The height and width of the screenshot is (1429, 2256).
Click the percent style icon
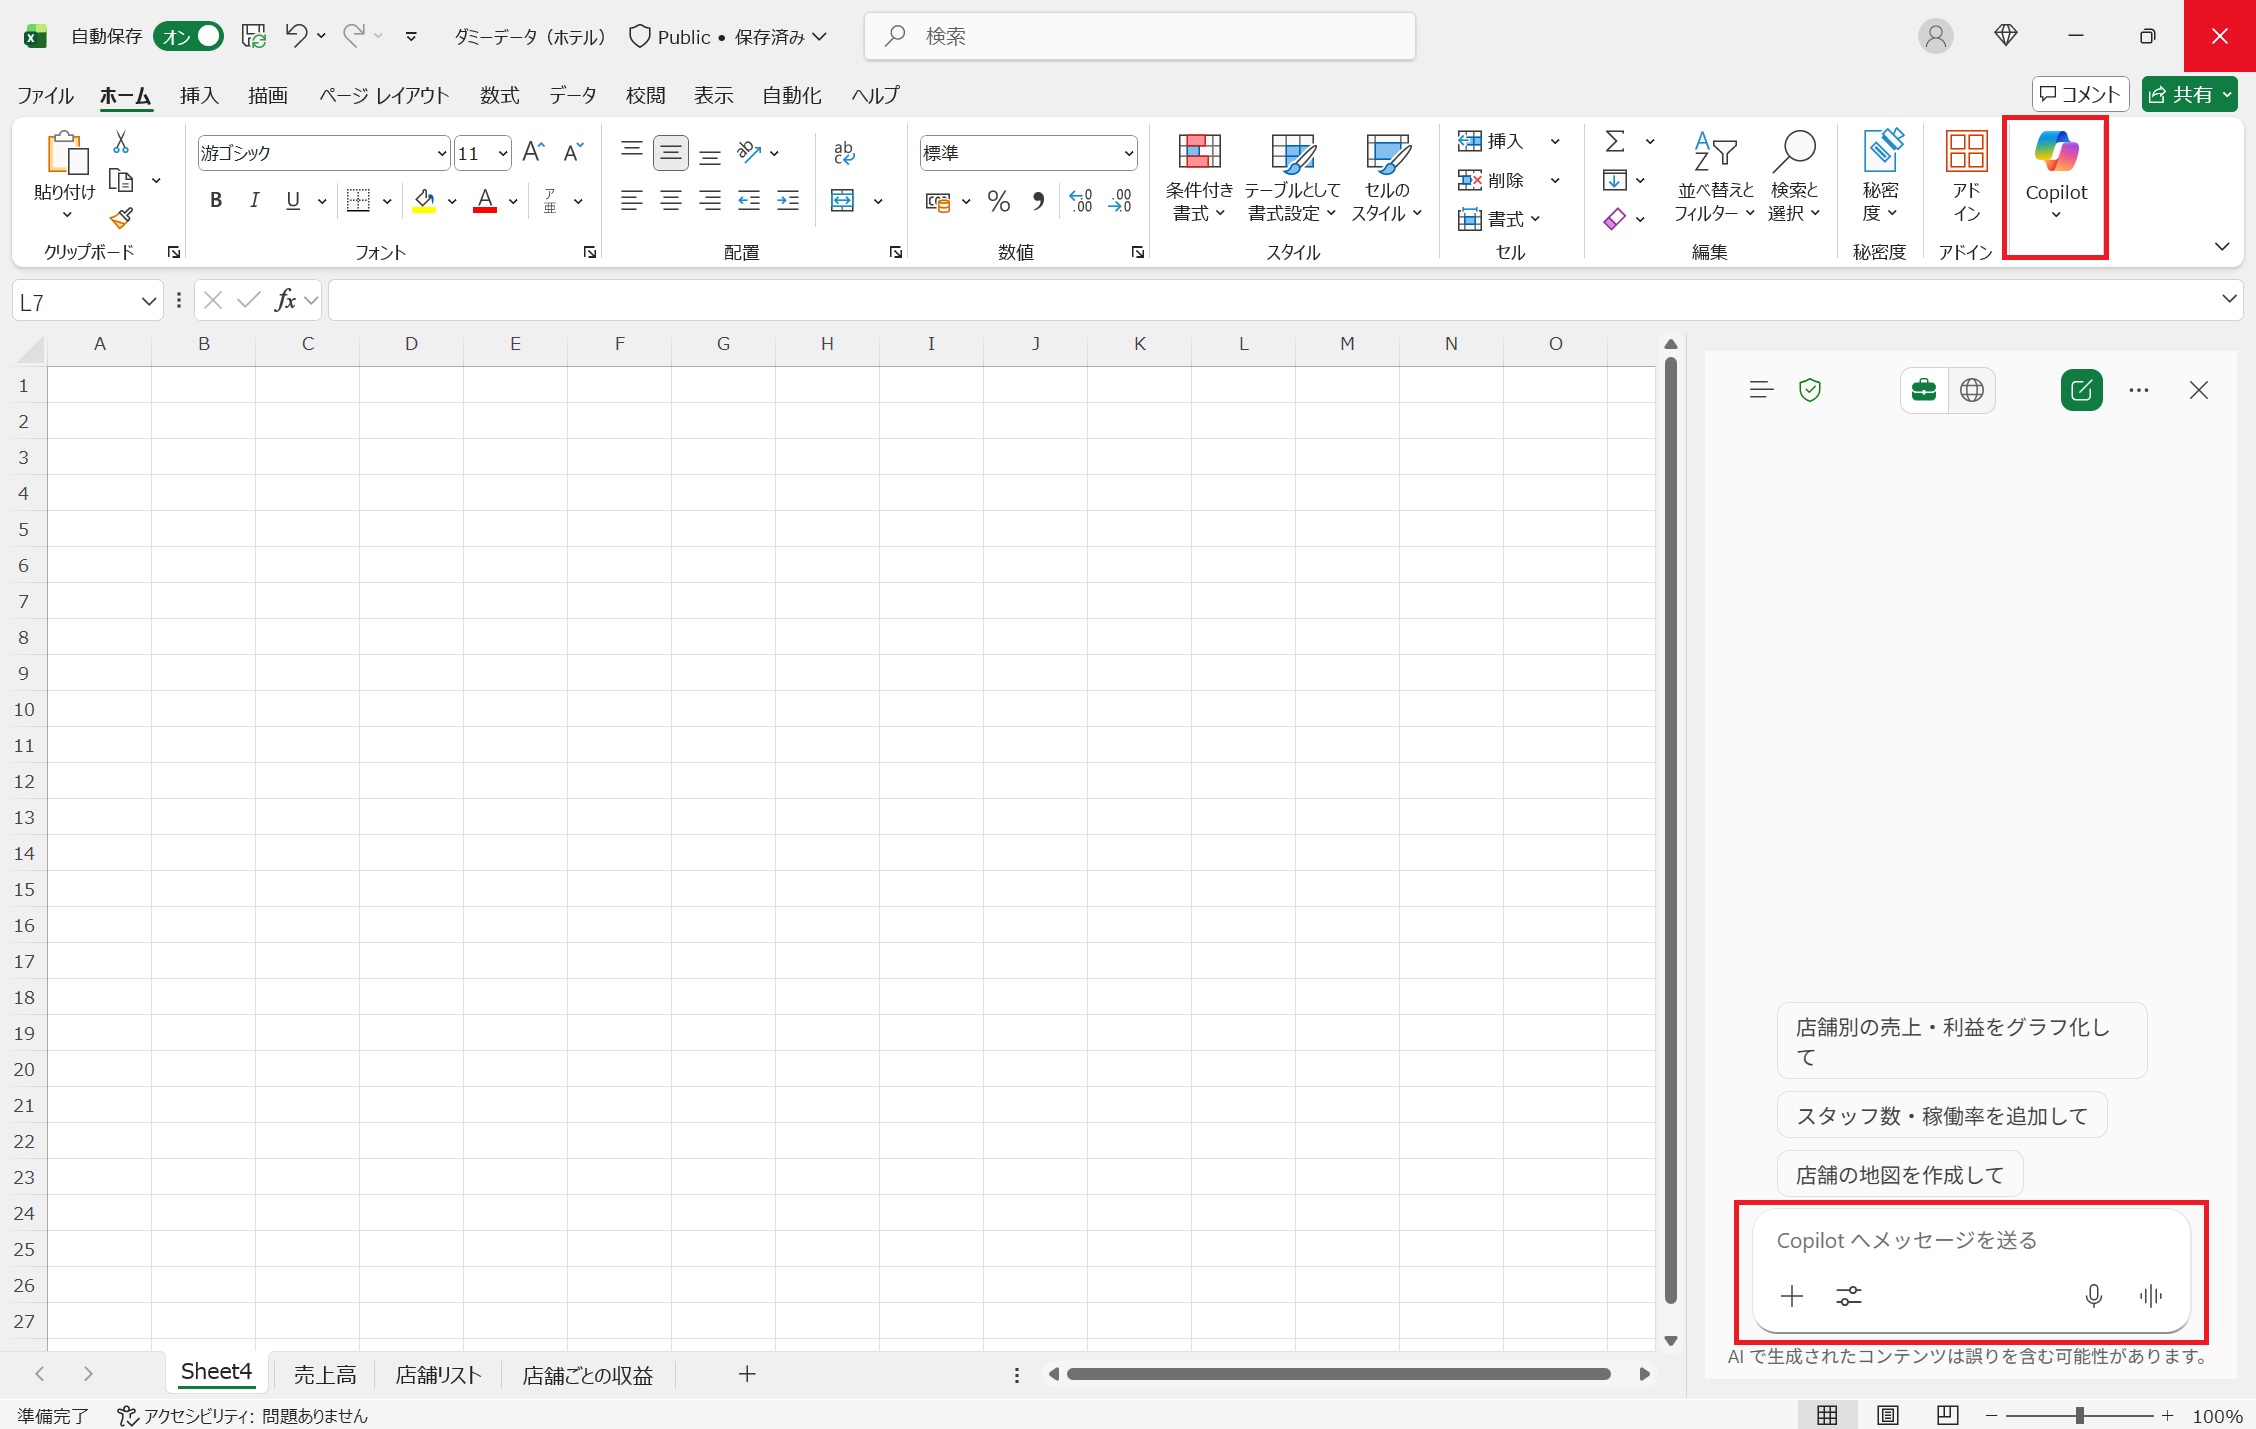click(x=998, y=201)
